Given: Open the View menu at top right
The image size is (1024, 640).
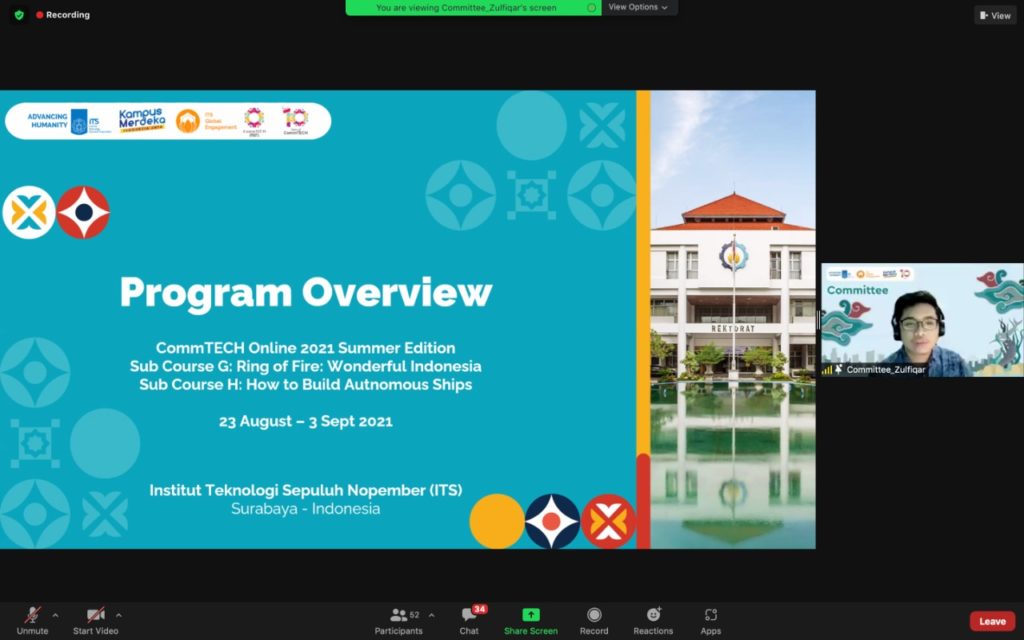Looking at the screenshot, I should (993, 15).
